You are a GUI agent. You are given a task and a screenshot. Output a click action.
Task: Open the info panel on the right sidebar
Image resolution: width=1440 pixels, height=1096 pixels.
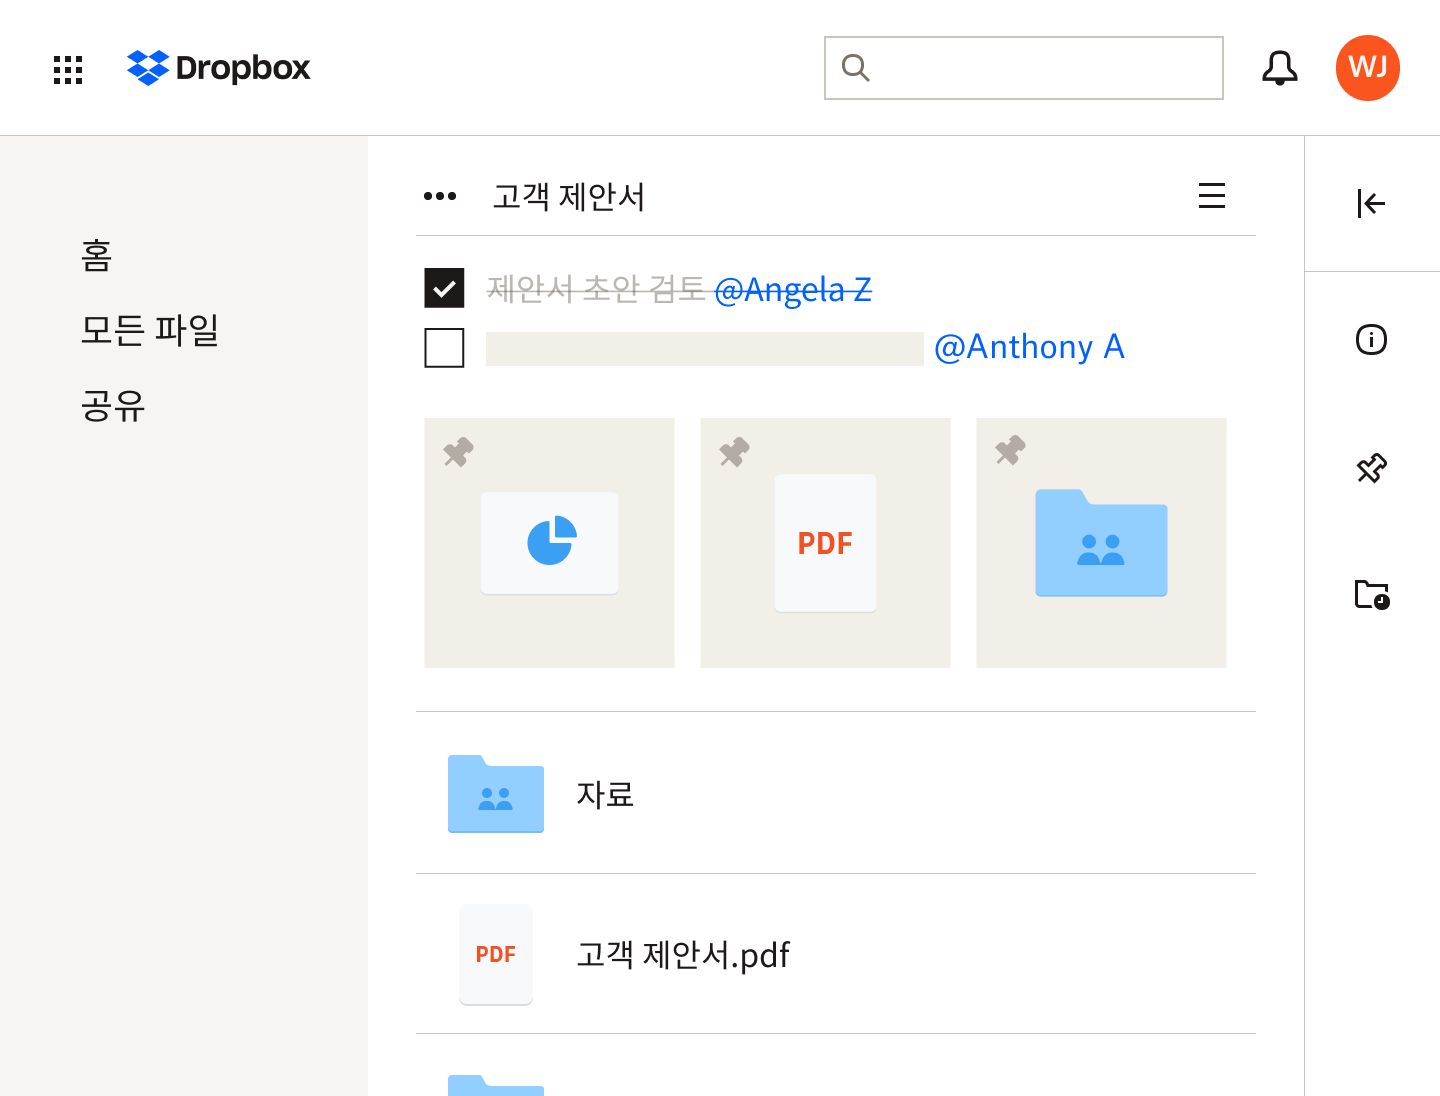pyautogui.click(x=1371, y=340)
